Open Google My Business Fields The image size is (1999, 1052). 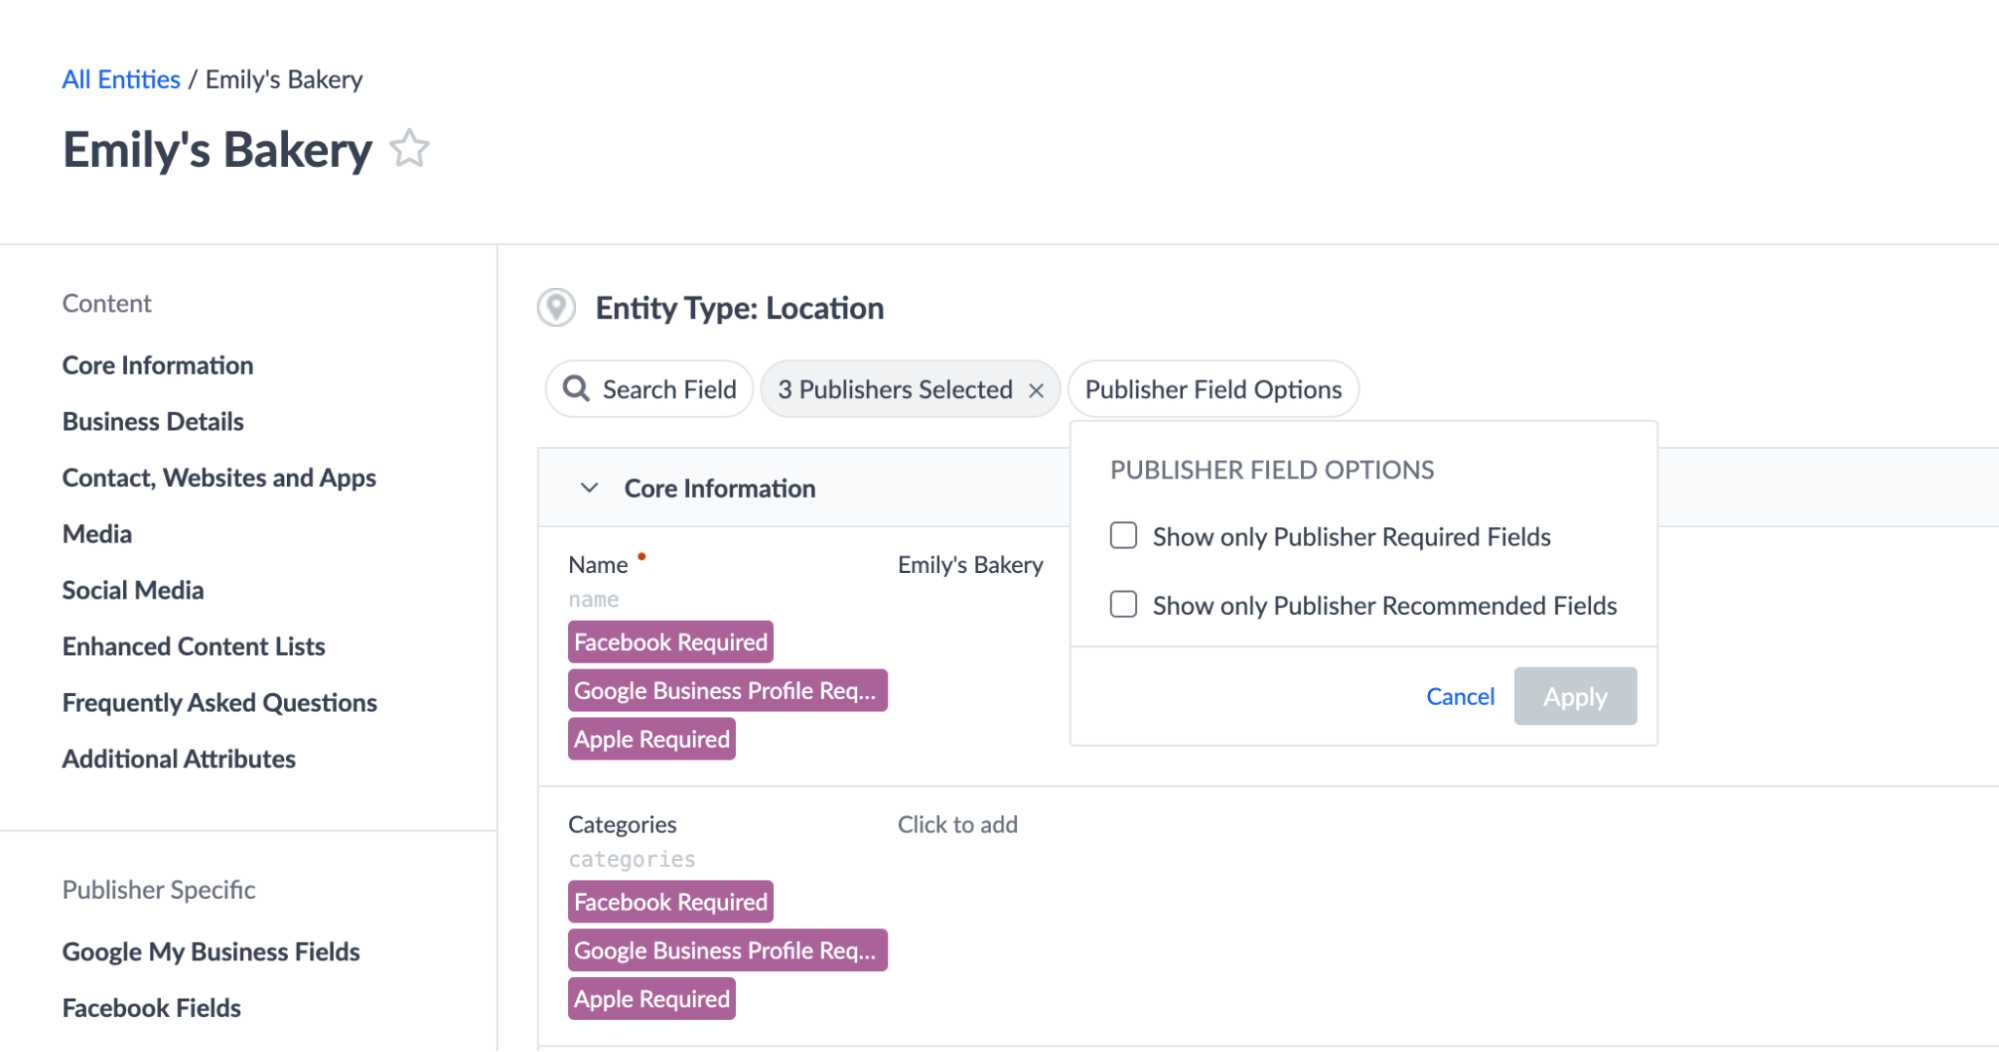(211, 951)
